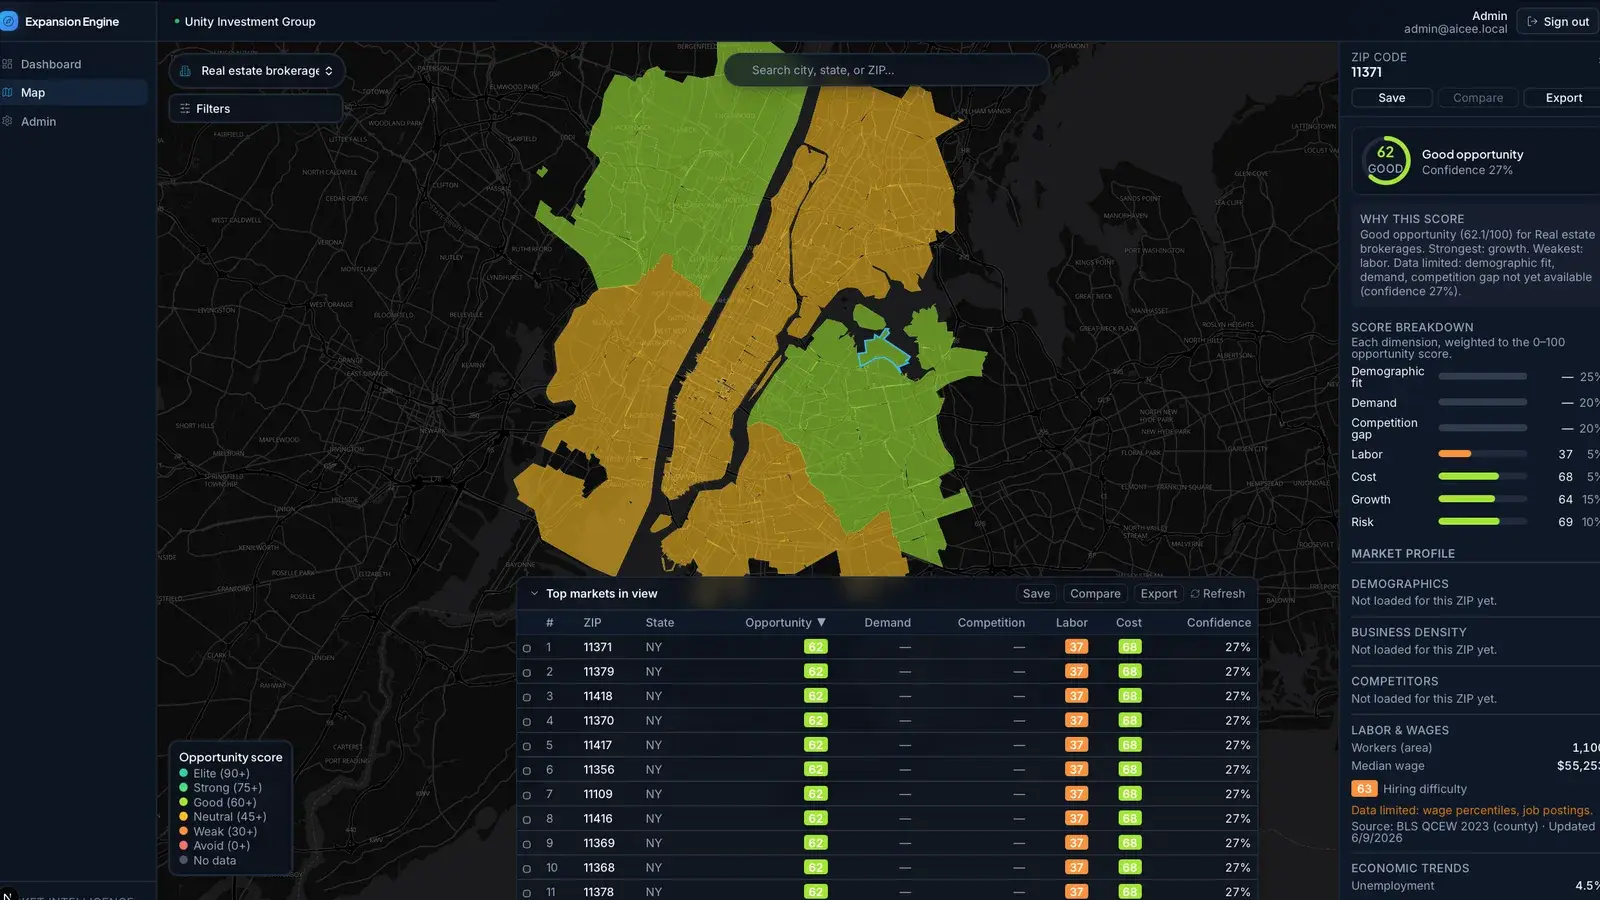Select the radio button for ZIP 11418
This screenshot has width=1600, height=900.
point(527,697)
